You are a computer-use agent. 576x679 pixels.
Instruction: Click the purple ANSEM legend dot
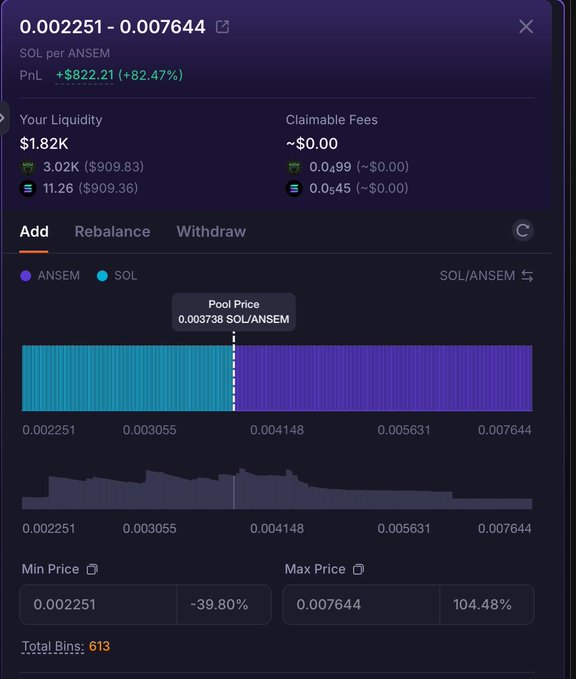[26, 276]
